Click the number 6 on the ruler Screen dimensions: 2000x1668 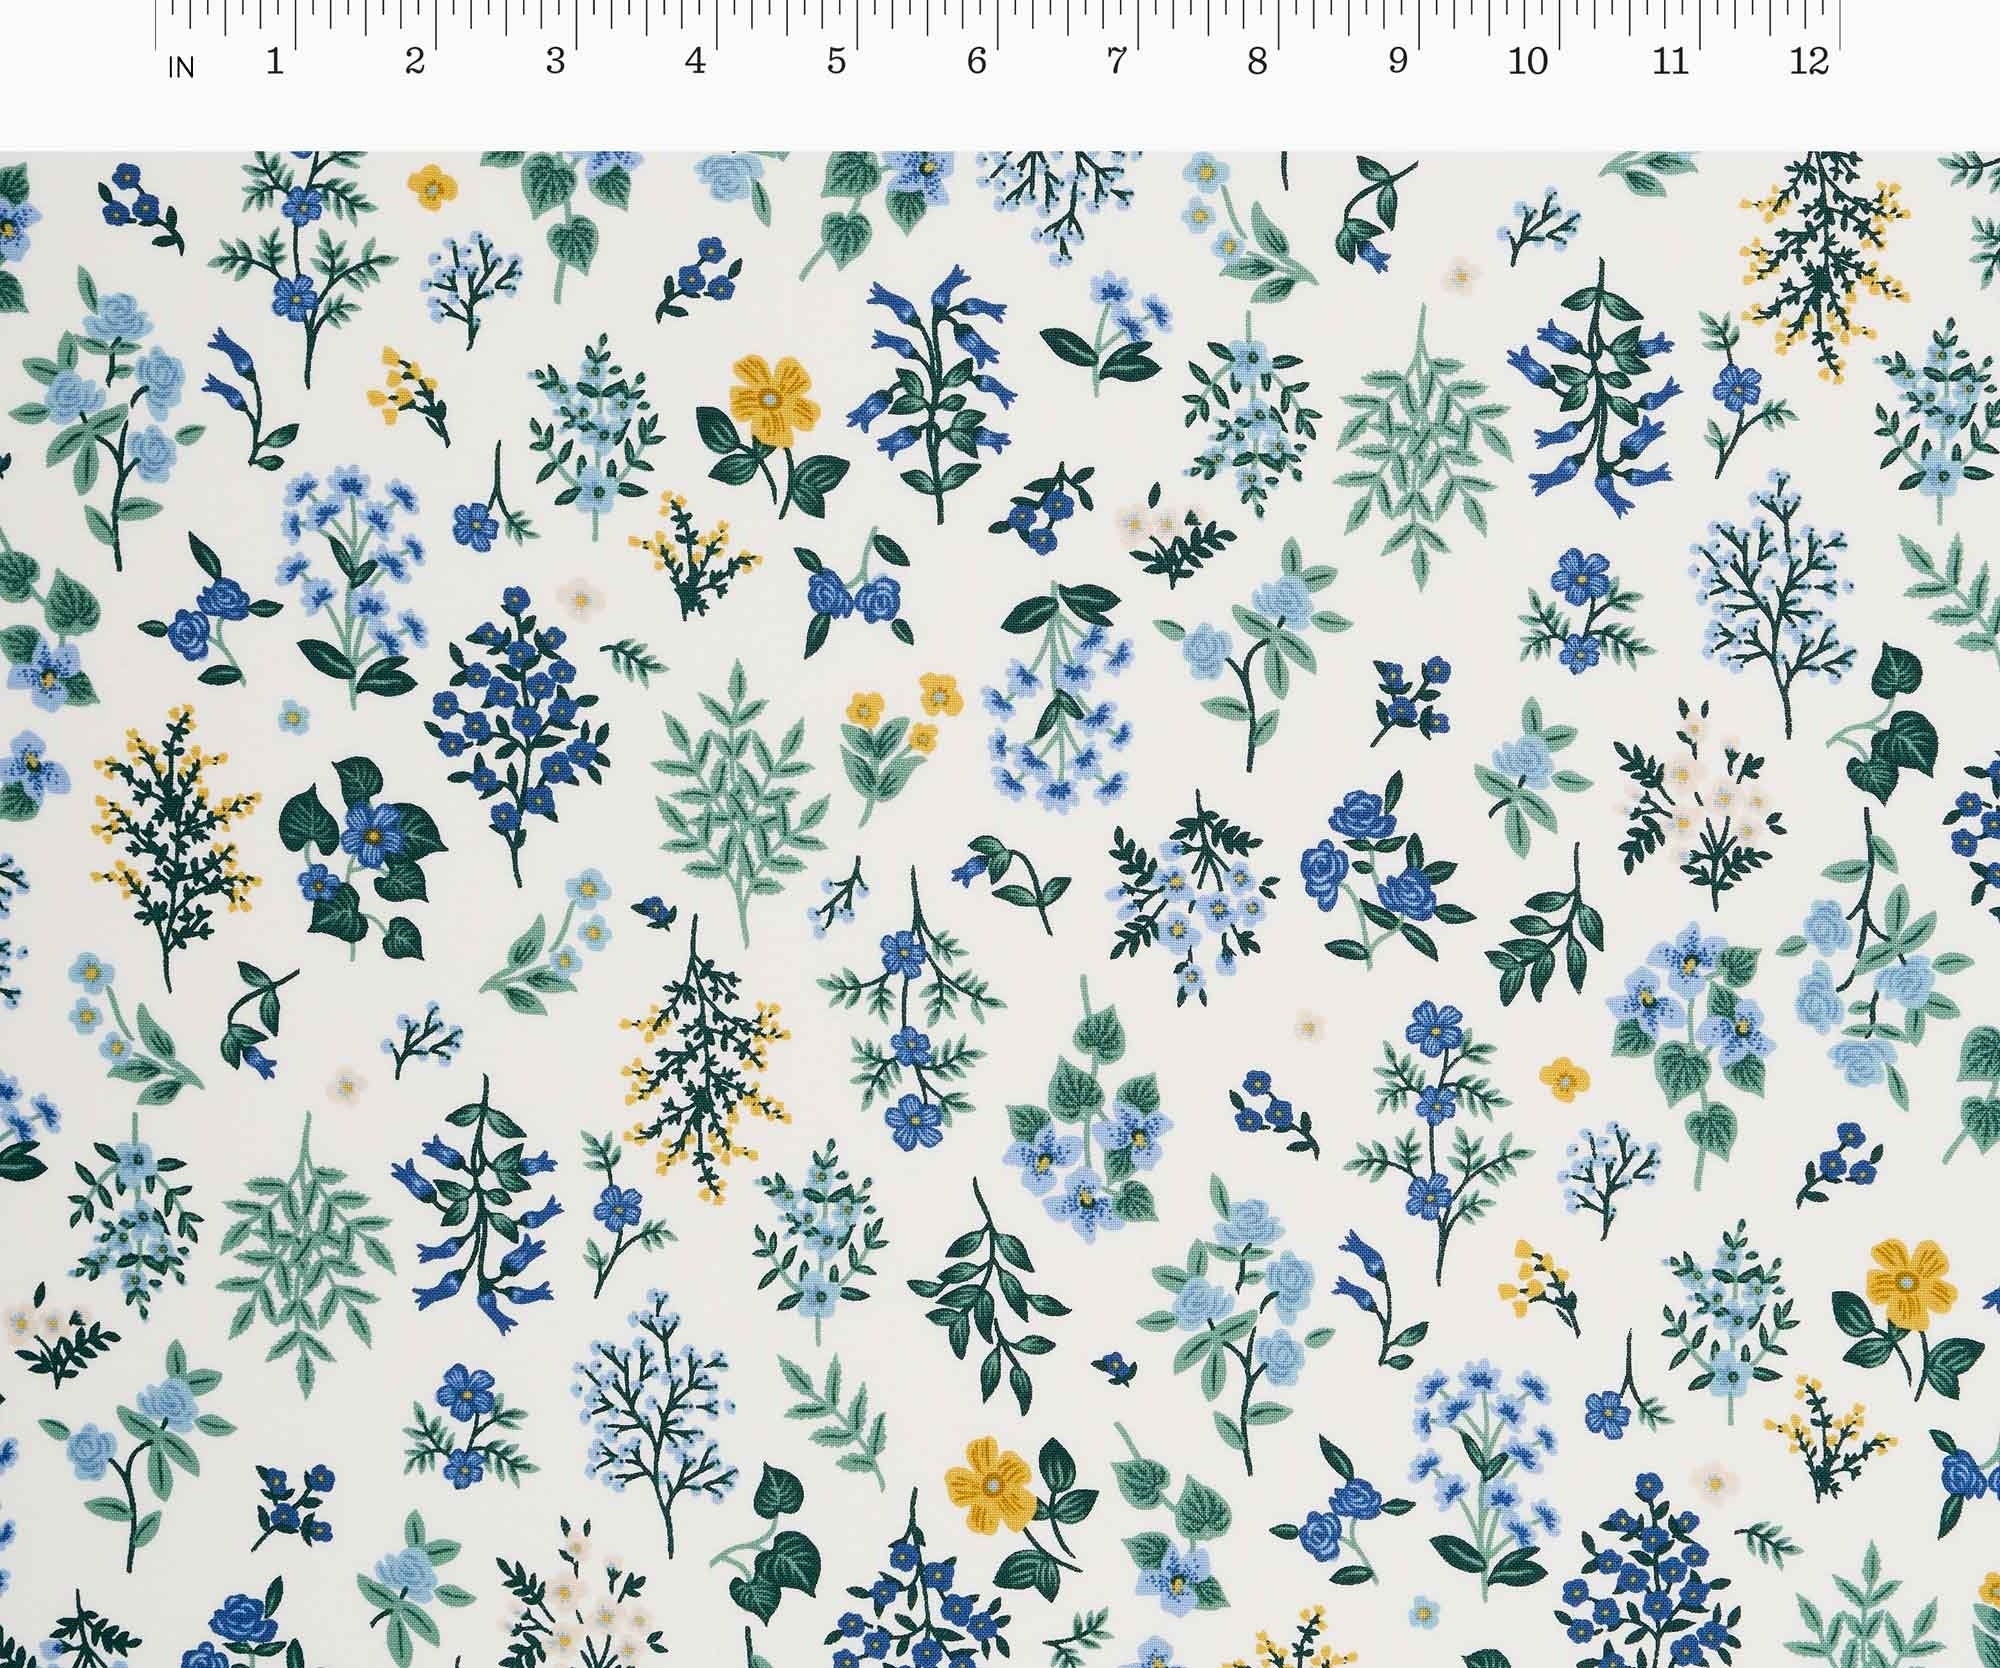[x=977, y=62]
